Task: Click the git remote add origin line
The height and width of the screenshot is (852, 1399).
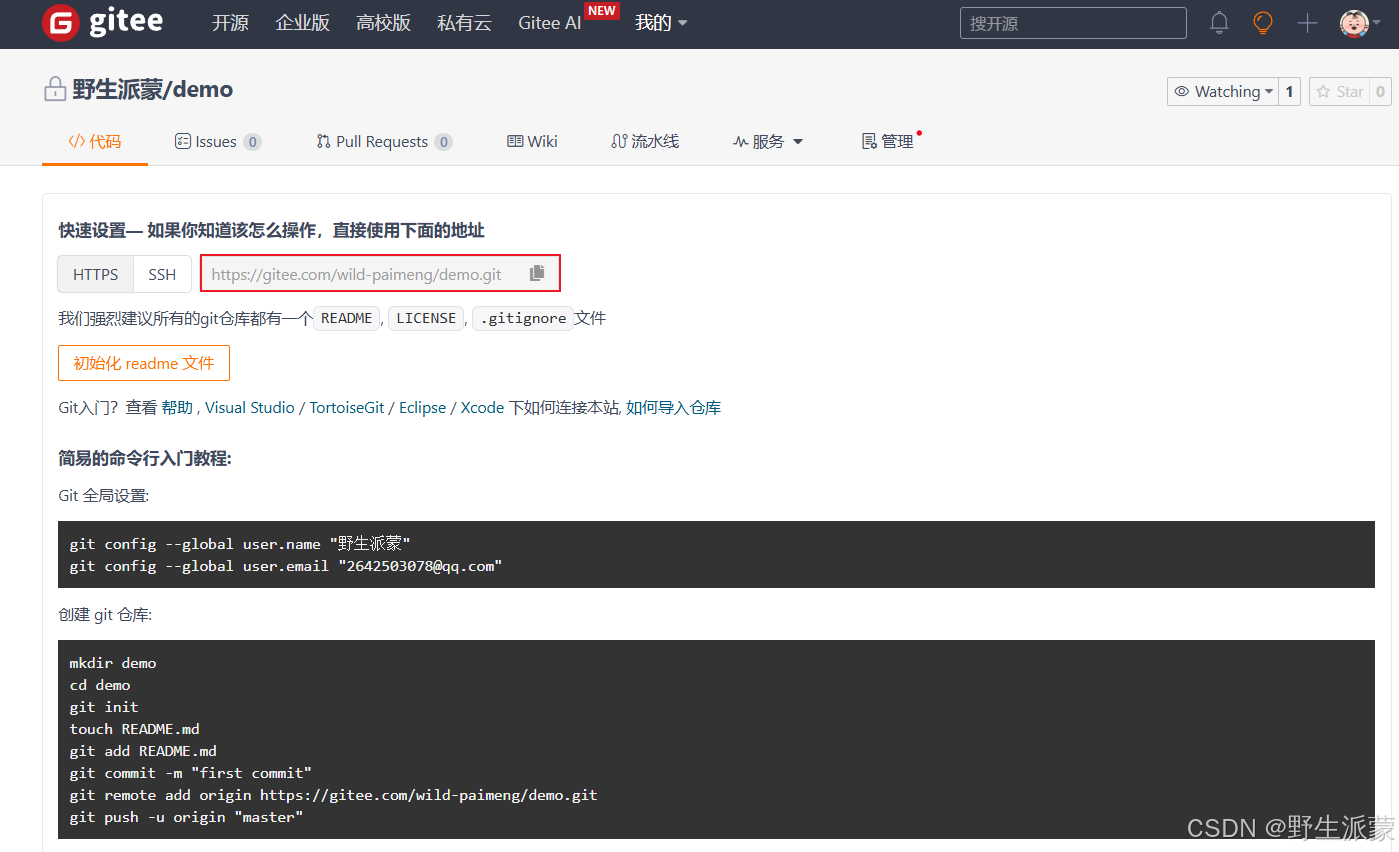Action: pyautogui.click(x=333, y=795)
